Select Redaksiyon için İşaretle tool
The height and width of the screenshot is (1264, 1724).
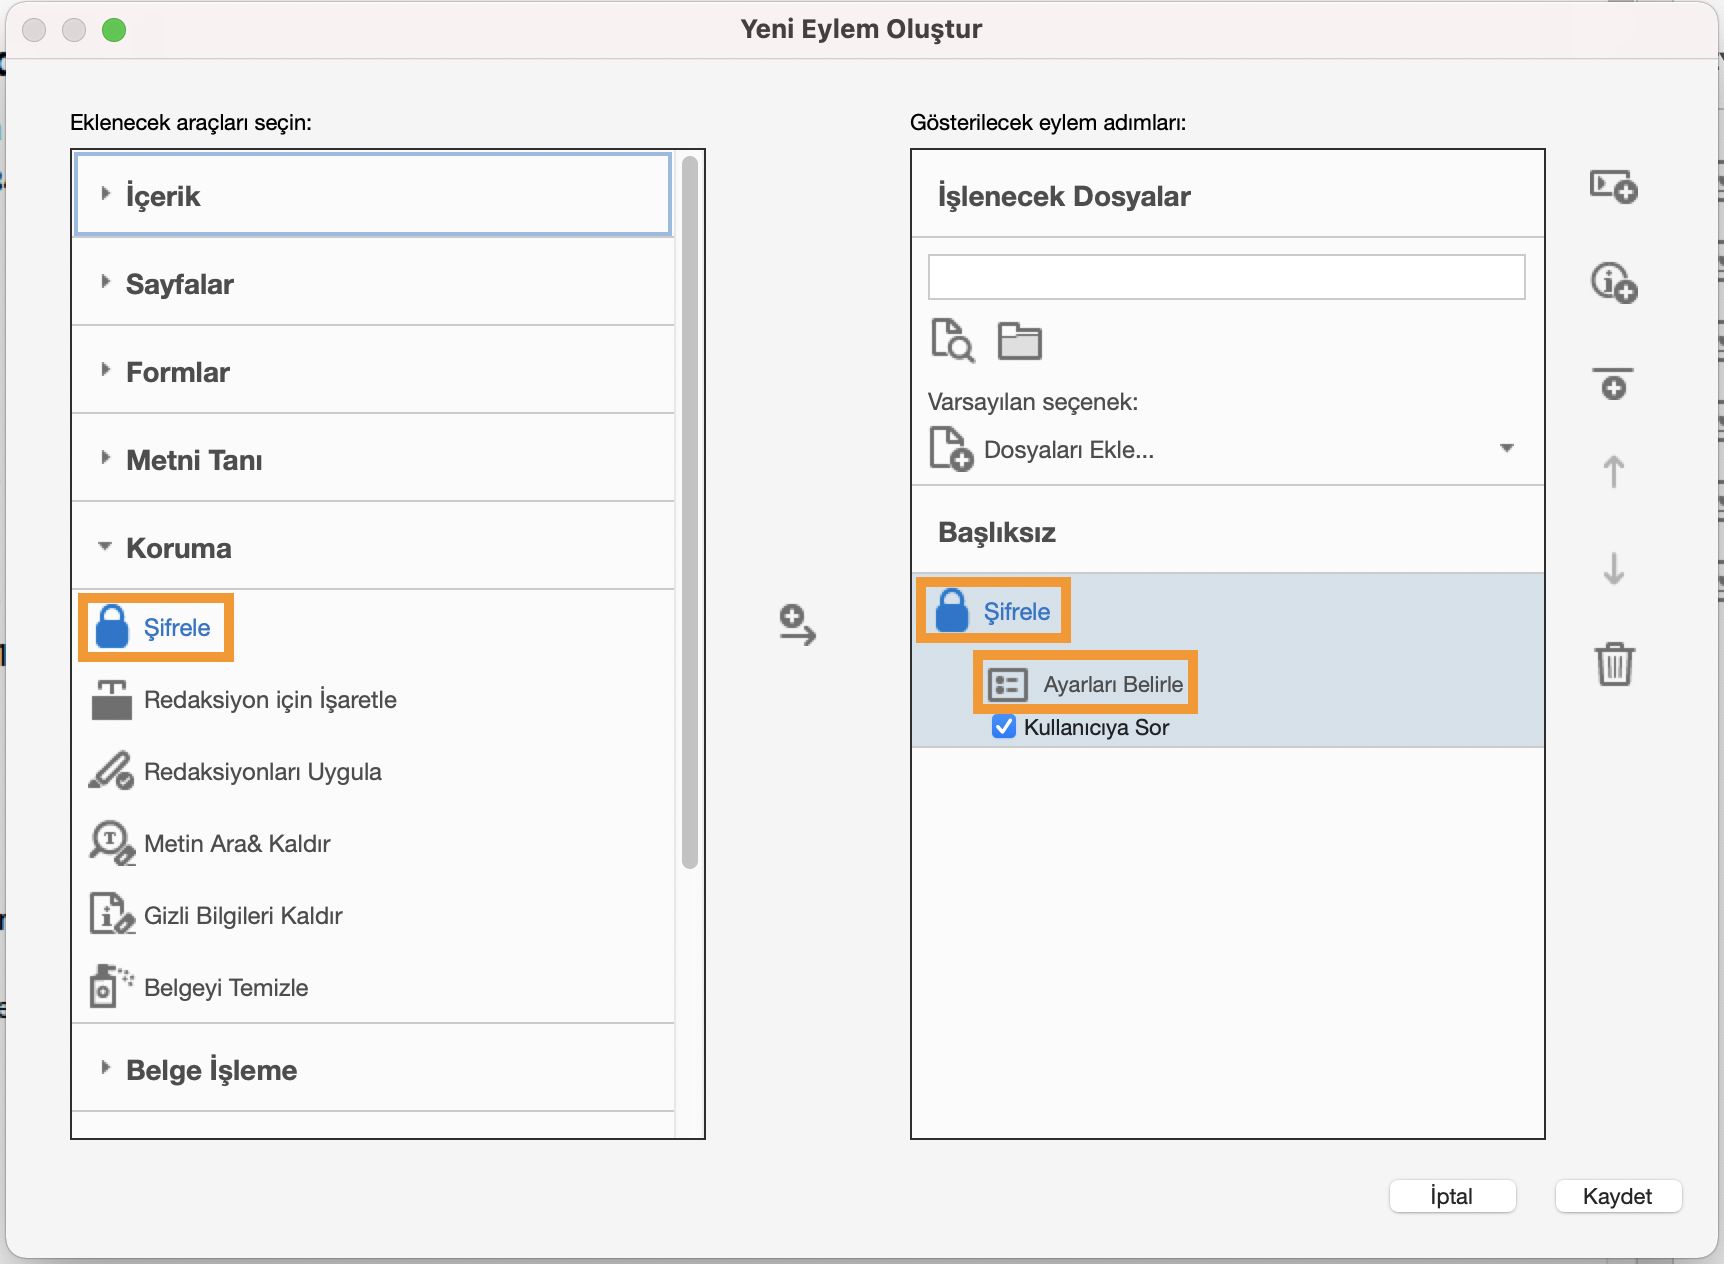click(x=270, y=700)
